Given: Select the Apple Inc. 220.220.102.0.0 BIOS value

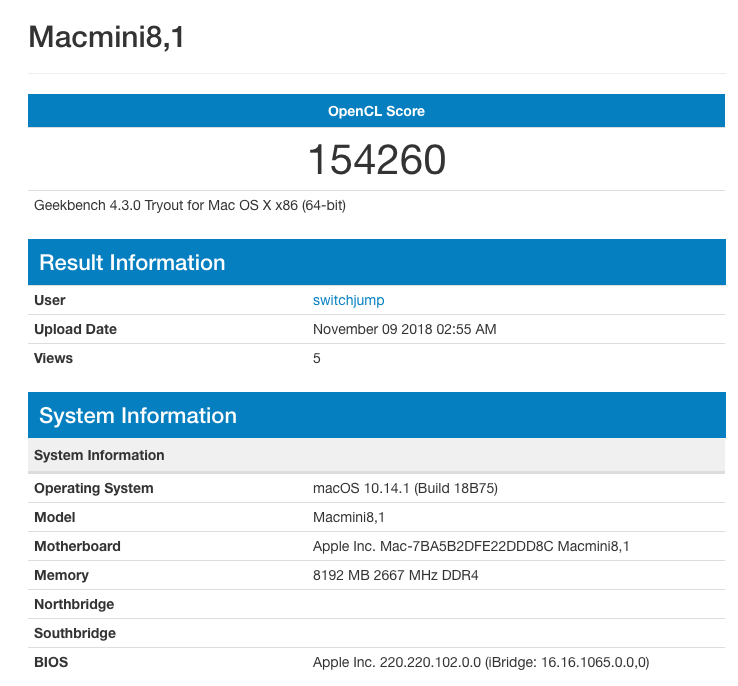Looking at the screenshot, I should click(481, 662).
